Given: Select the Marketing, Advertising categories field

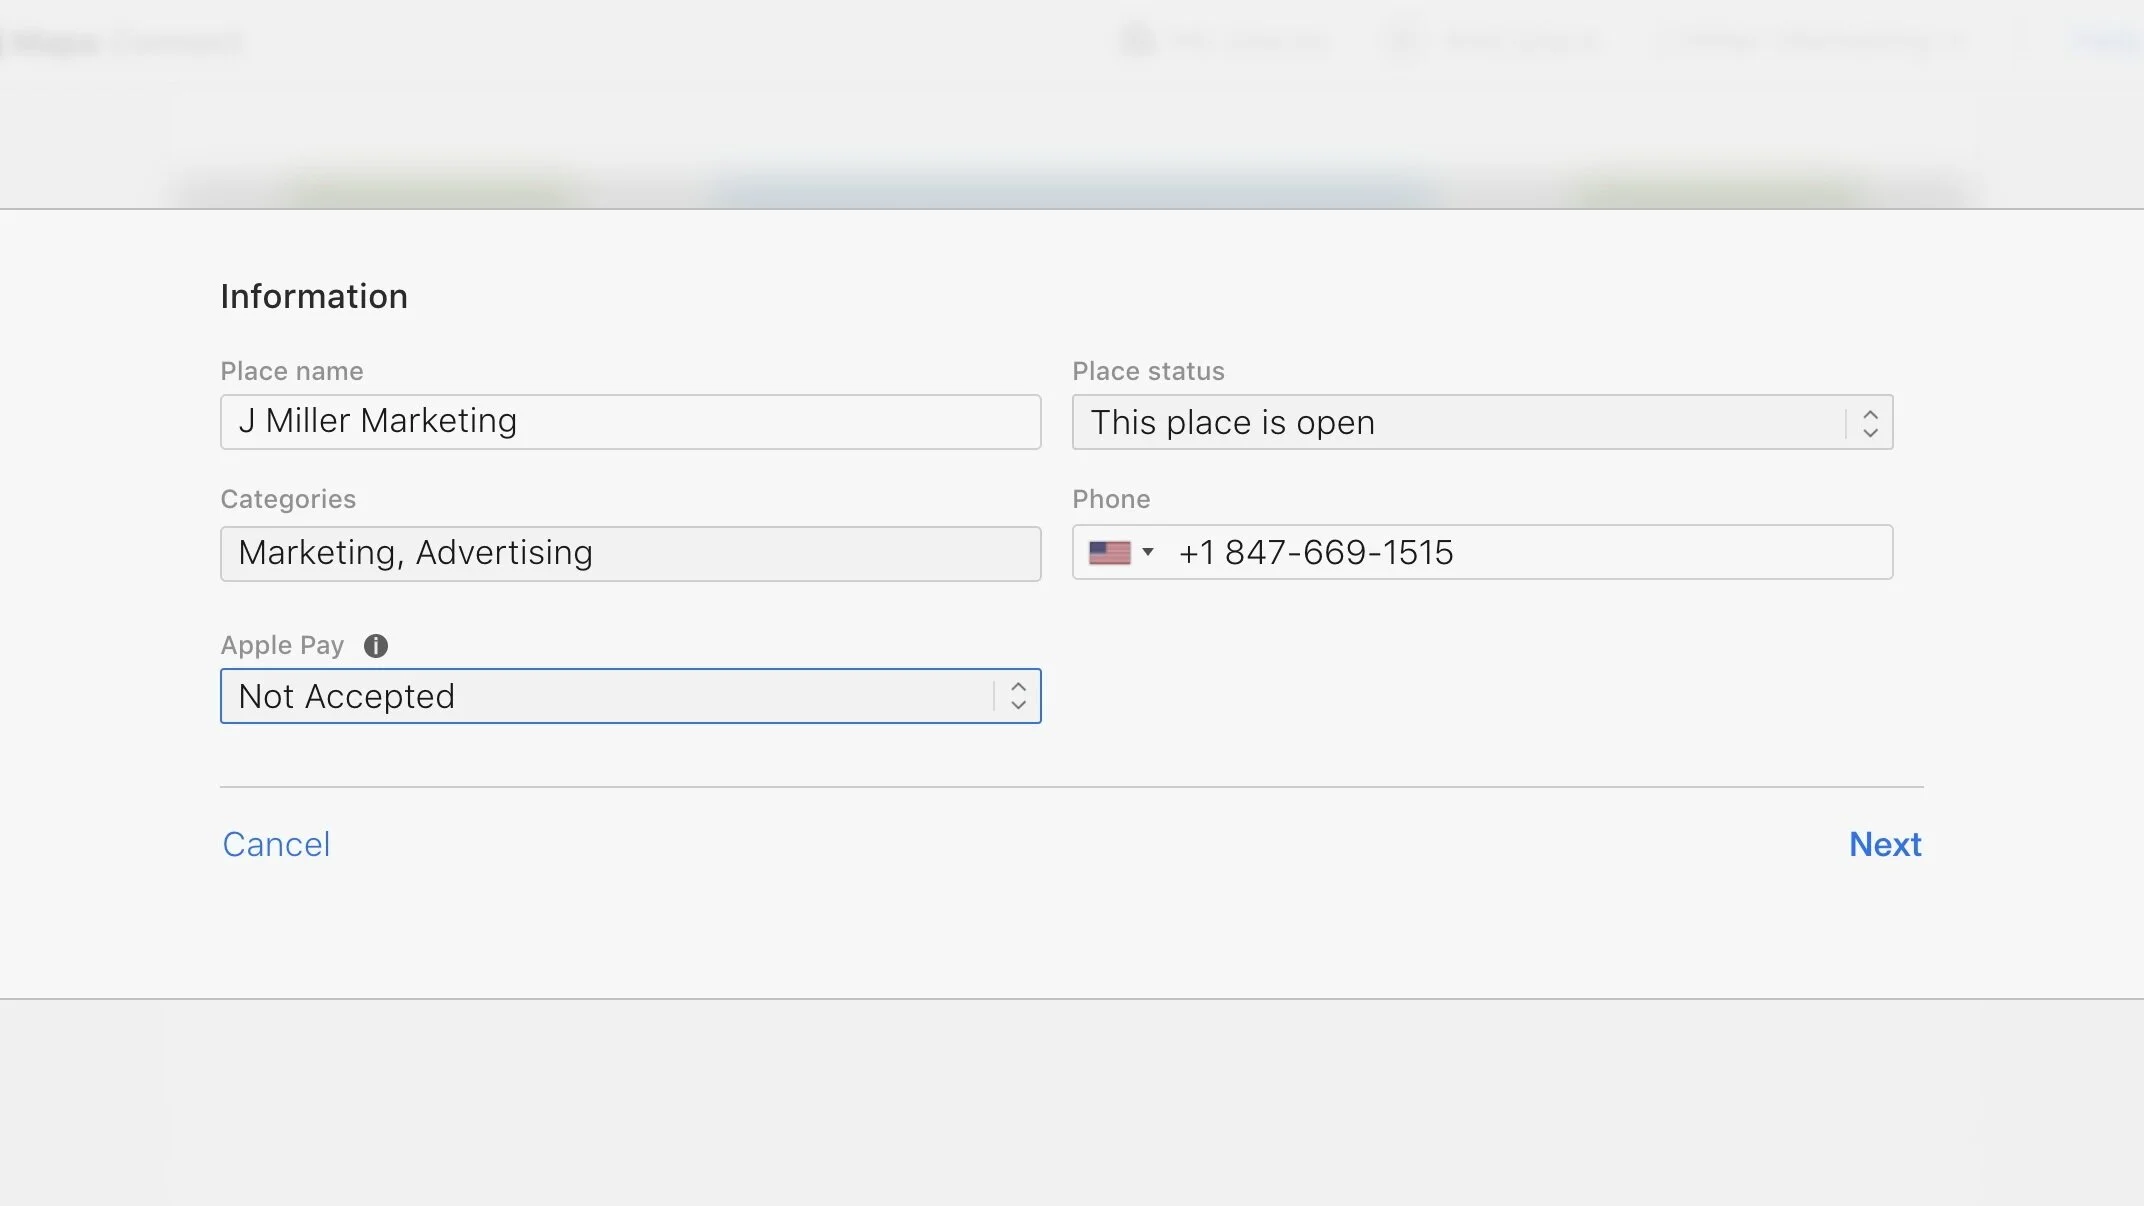Looking at the screenshot, I should click(x=630, y=554).
